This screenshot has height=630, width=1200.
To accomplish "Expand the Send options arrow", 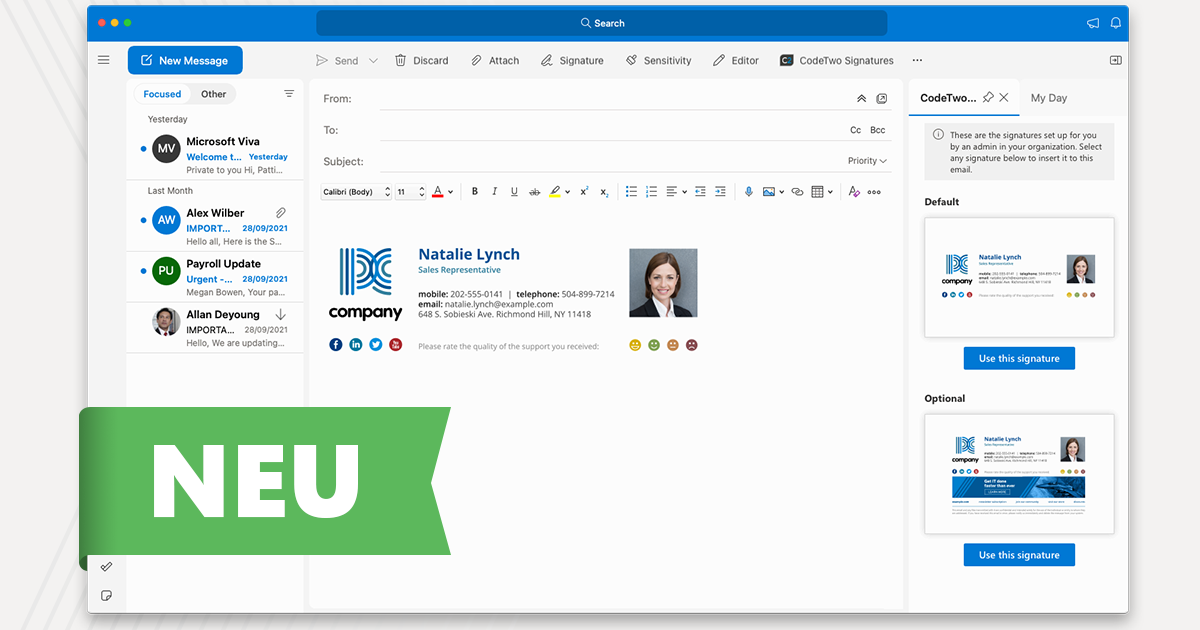I will pyautogui.click(x=373, y=60).
